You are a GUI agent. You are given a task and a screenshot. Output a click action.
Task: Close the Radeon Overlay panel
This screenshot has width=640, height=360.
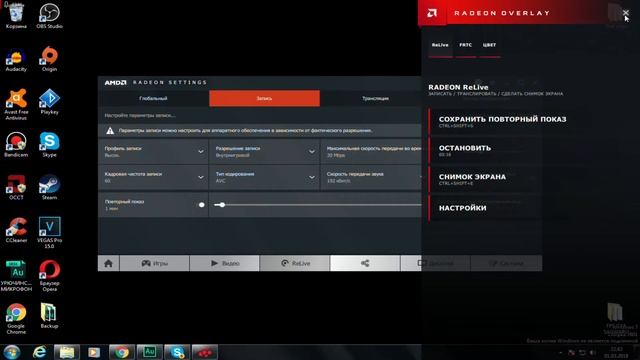(x=626, y=13)
